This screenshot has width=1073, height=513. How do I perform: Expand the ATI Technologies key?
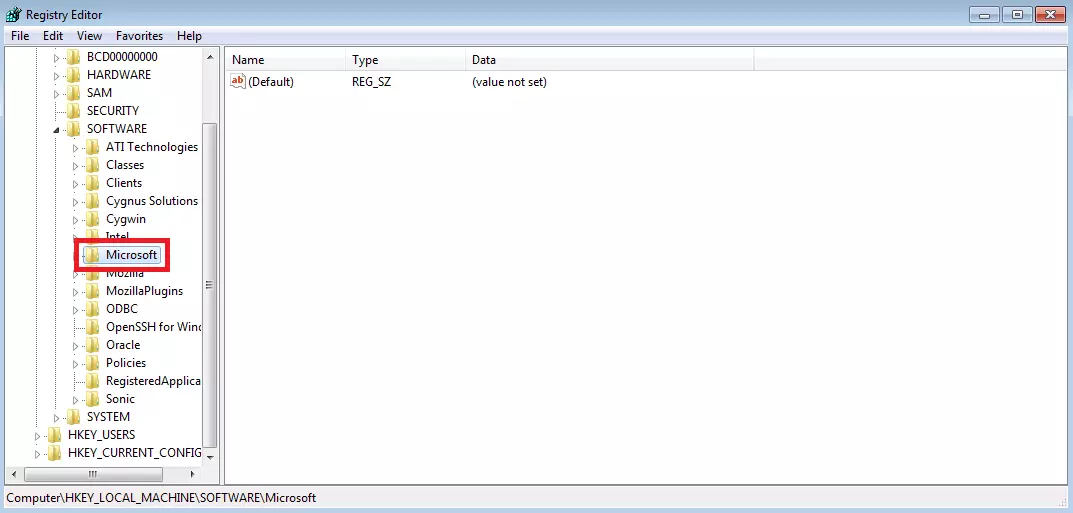(x=76, y=148)
